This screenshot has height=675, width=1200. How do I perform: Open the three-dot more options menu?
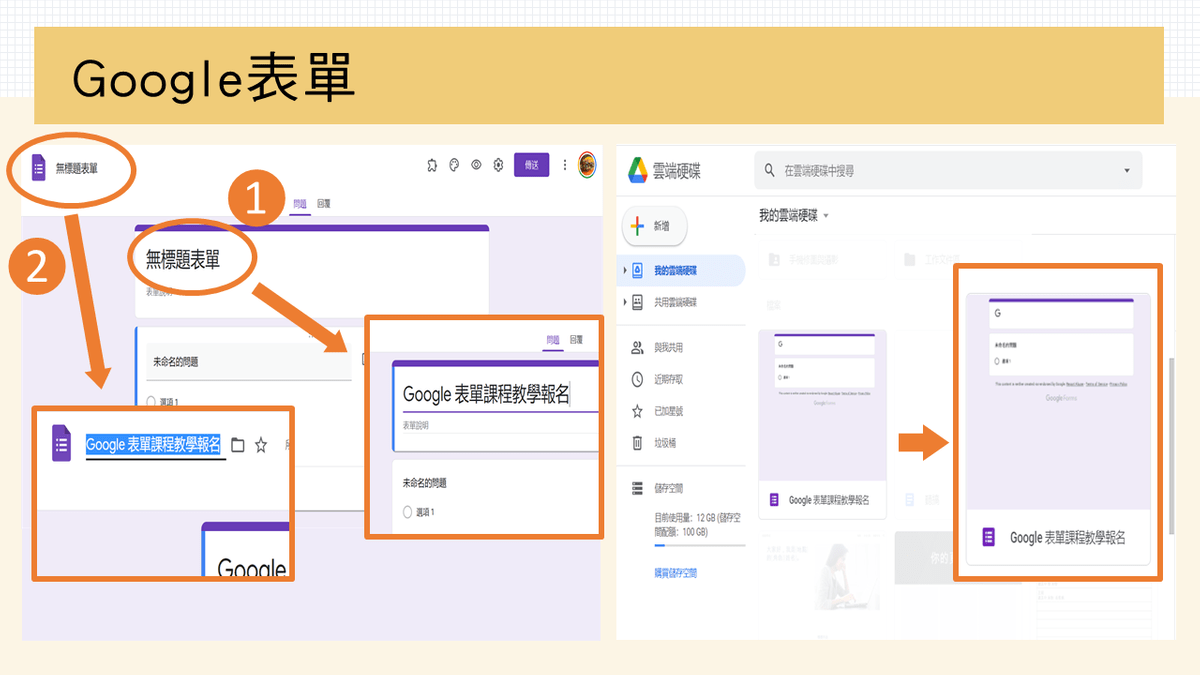point(564,165)
